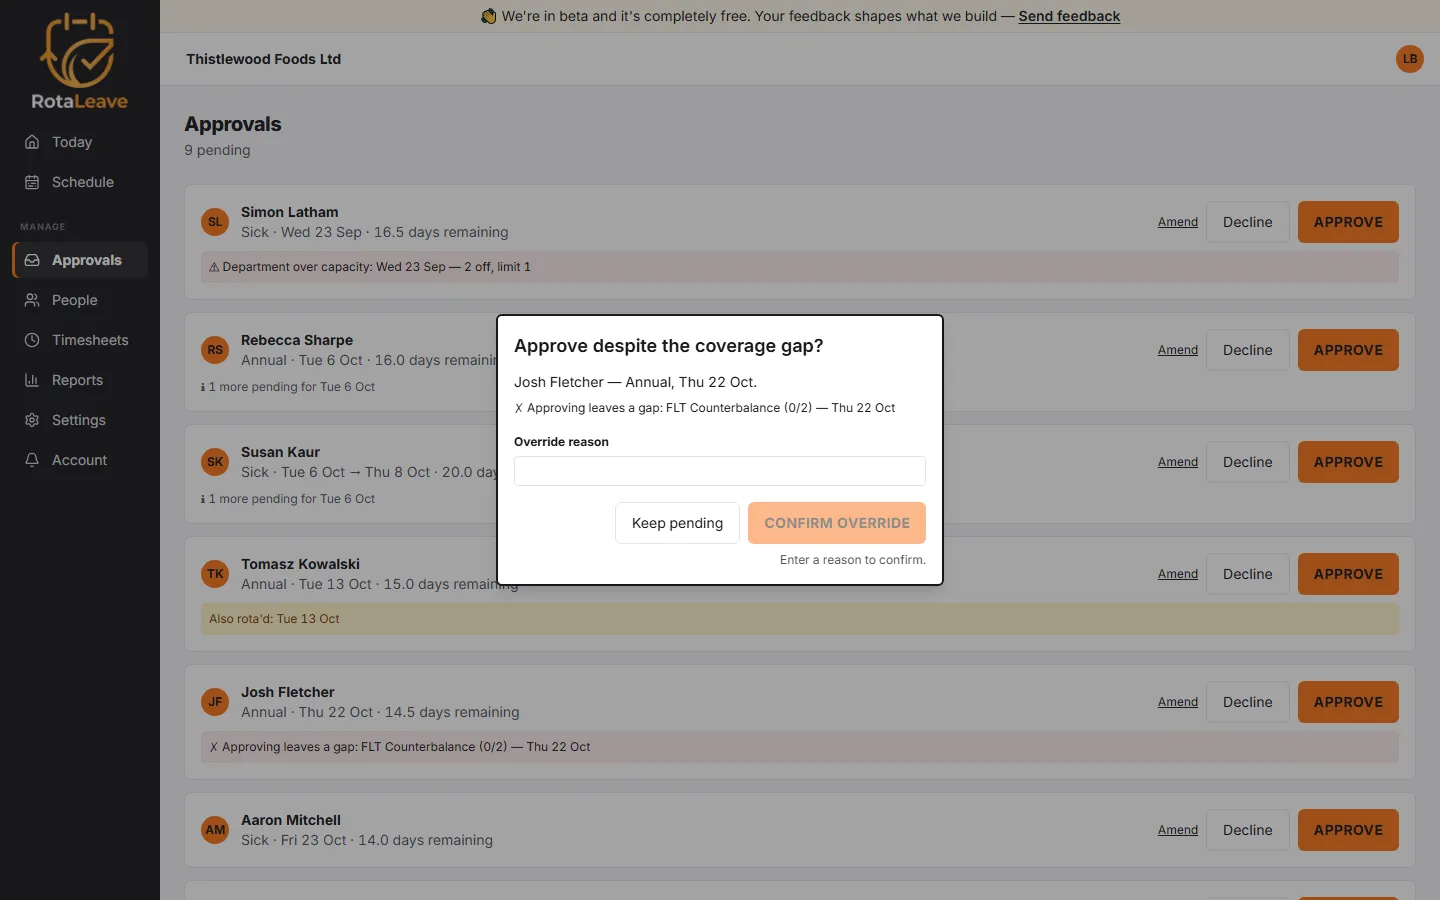Open the People icon in sidebar
Viewport: 1440px width, 900px height.
pos(32,300)
